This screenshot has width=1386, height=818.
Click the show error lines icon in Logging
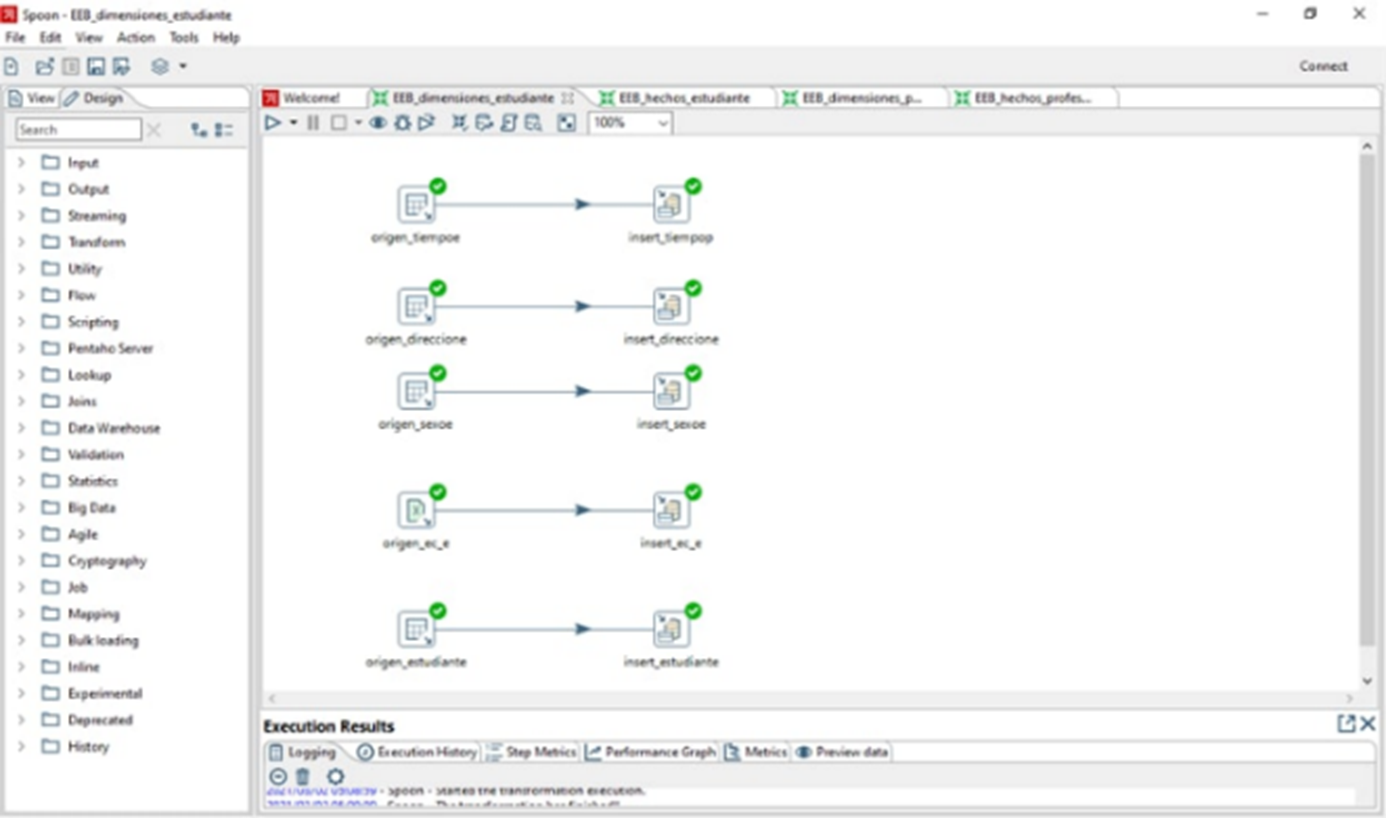pos(278,777)
